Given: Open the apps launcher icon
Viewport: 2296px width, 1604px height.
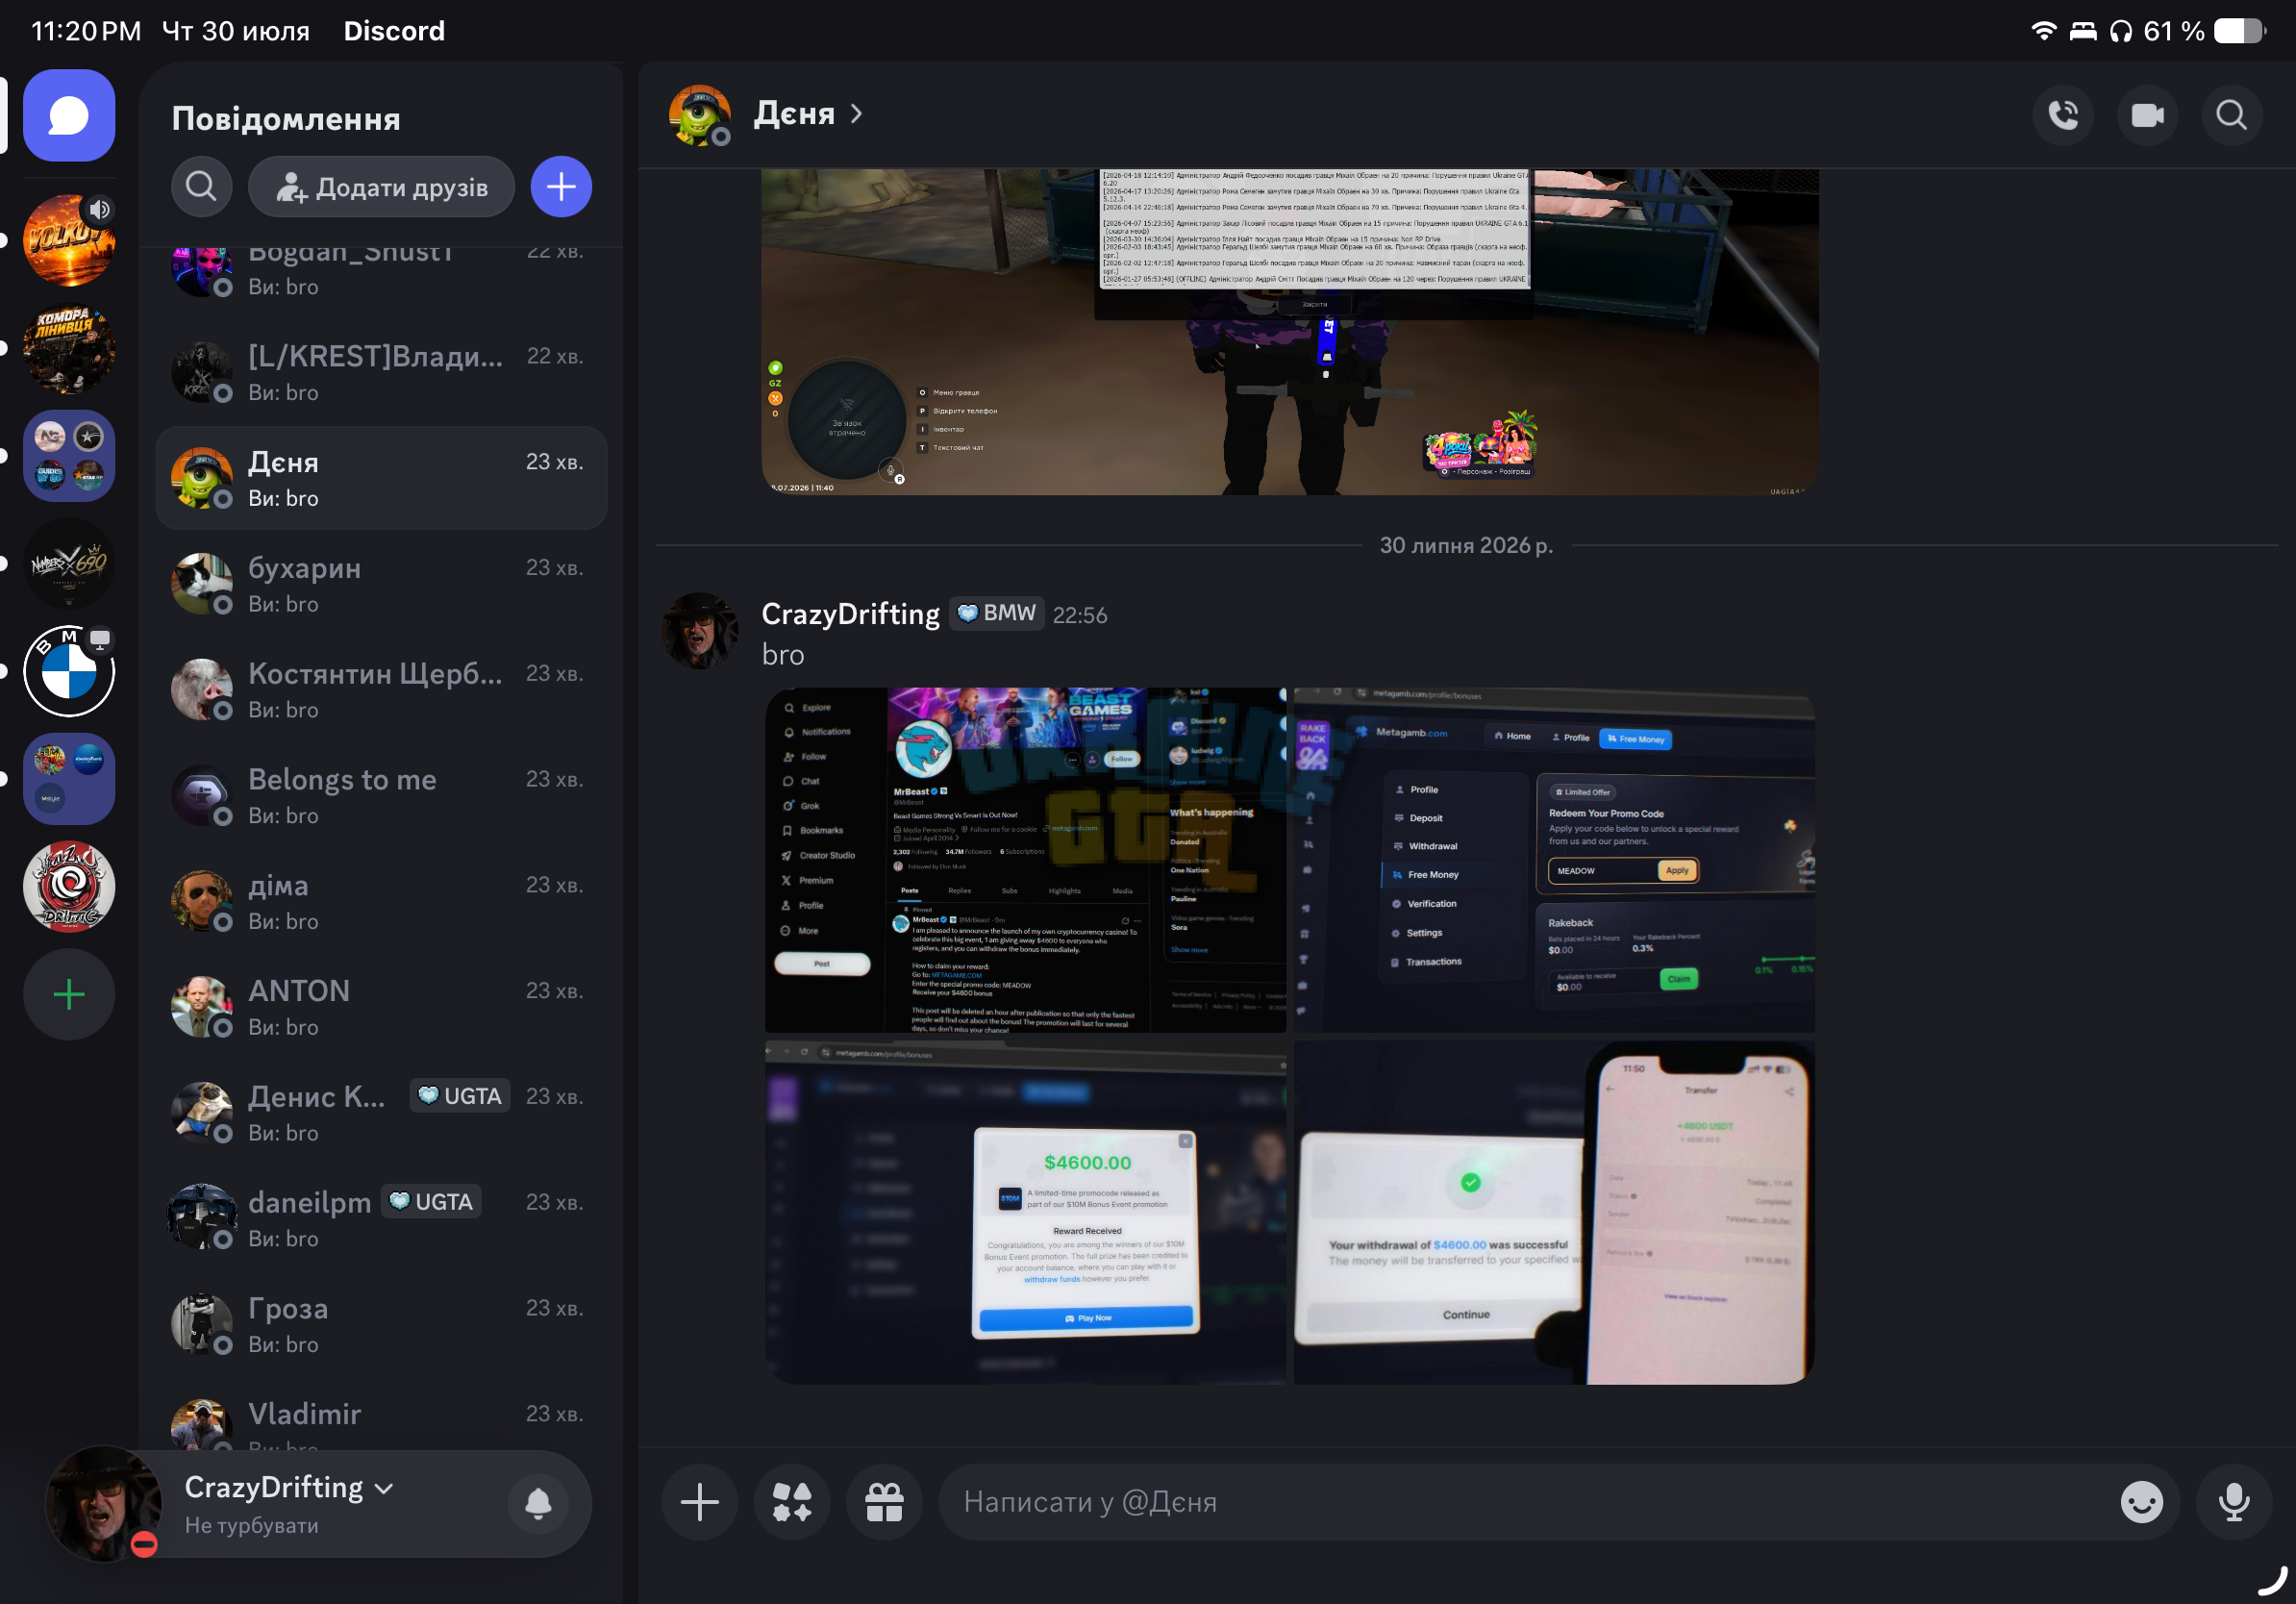Looking at the screenshot, I should click(792, 1502).
